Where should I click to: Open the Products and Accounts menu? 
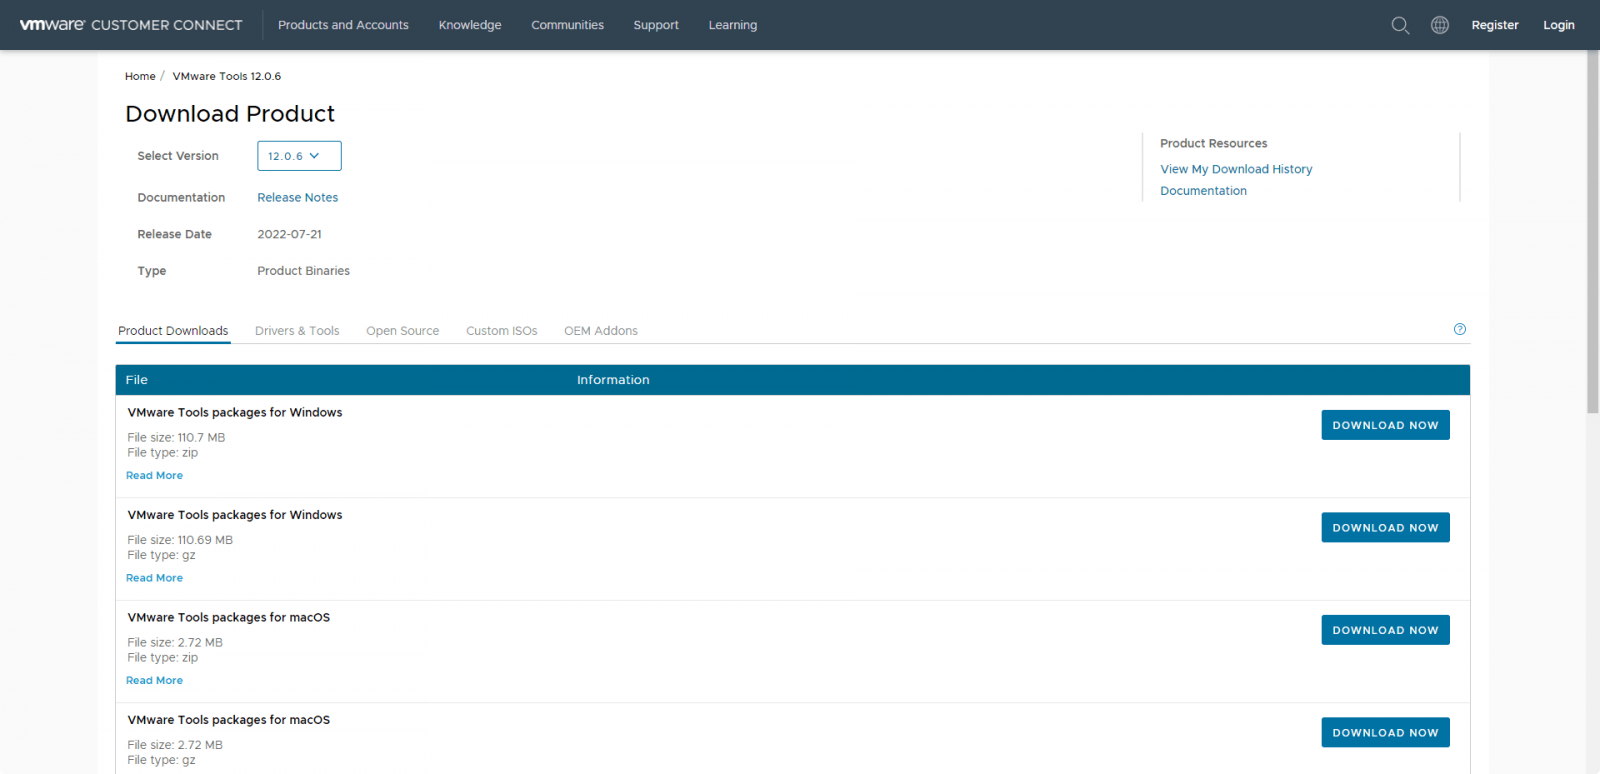coord(343,25)
